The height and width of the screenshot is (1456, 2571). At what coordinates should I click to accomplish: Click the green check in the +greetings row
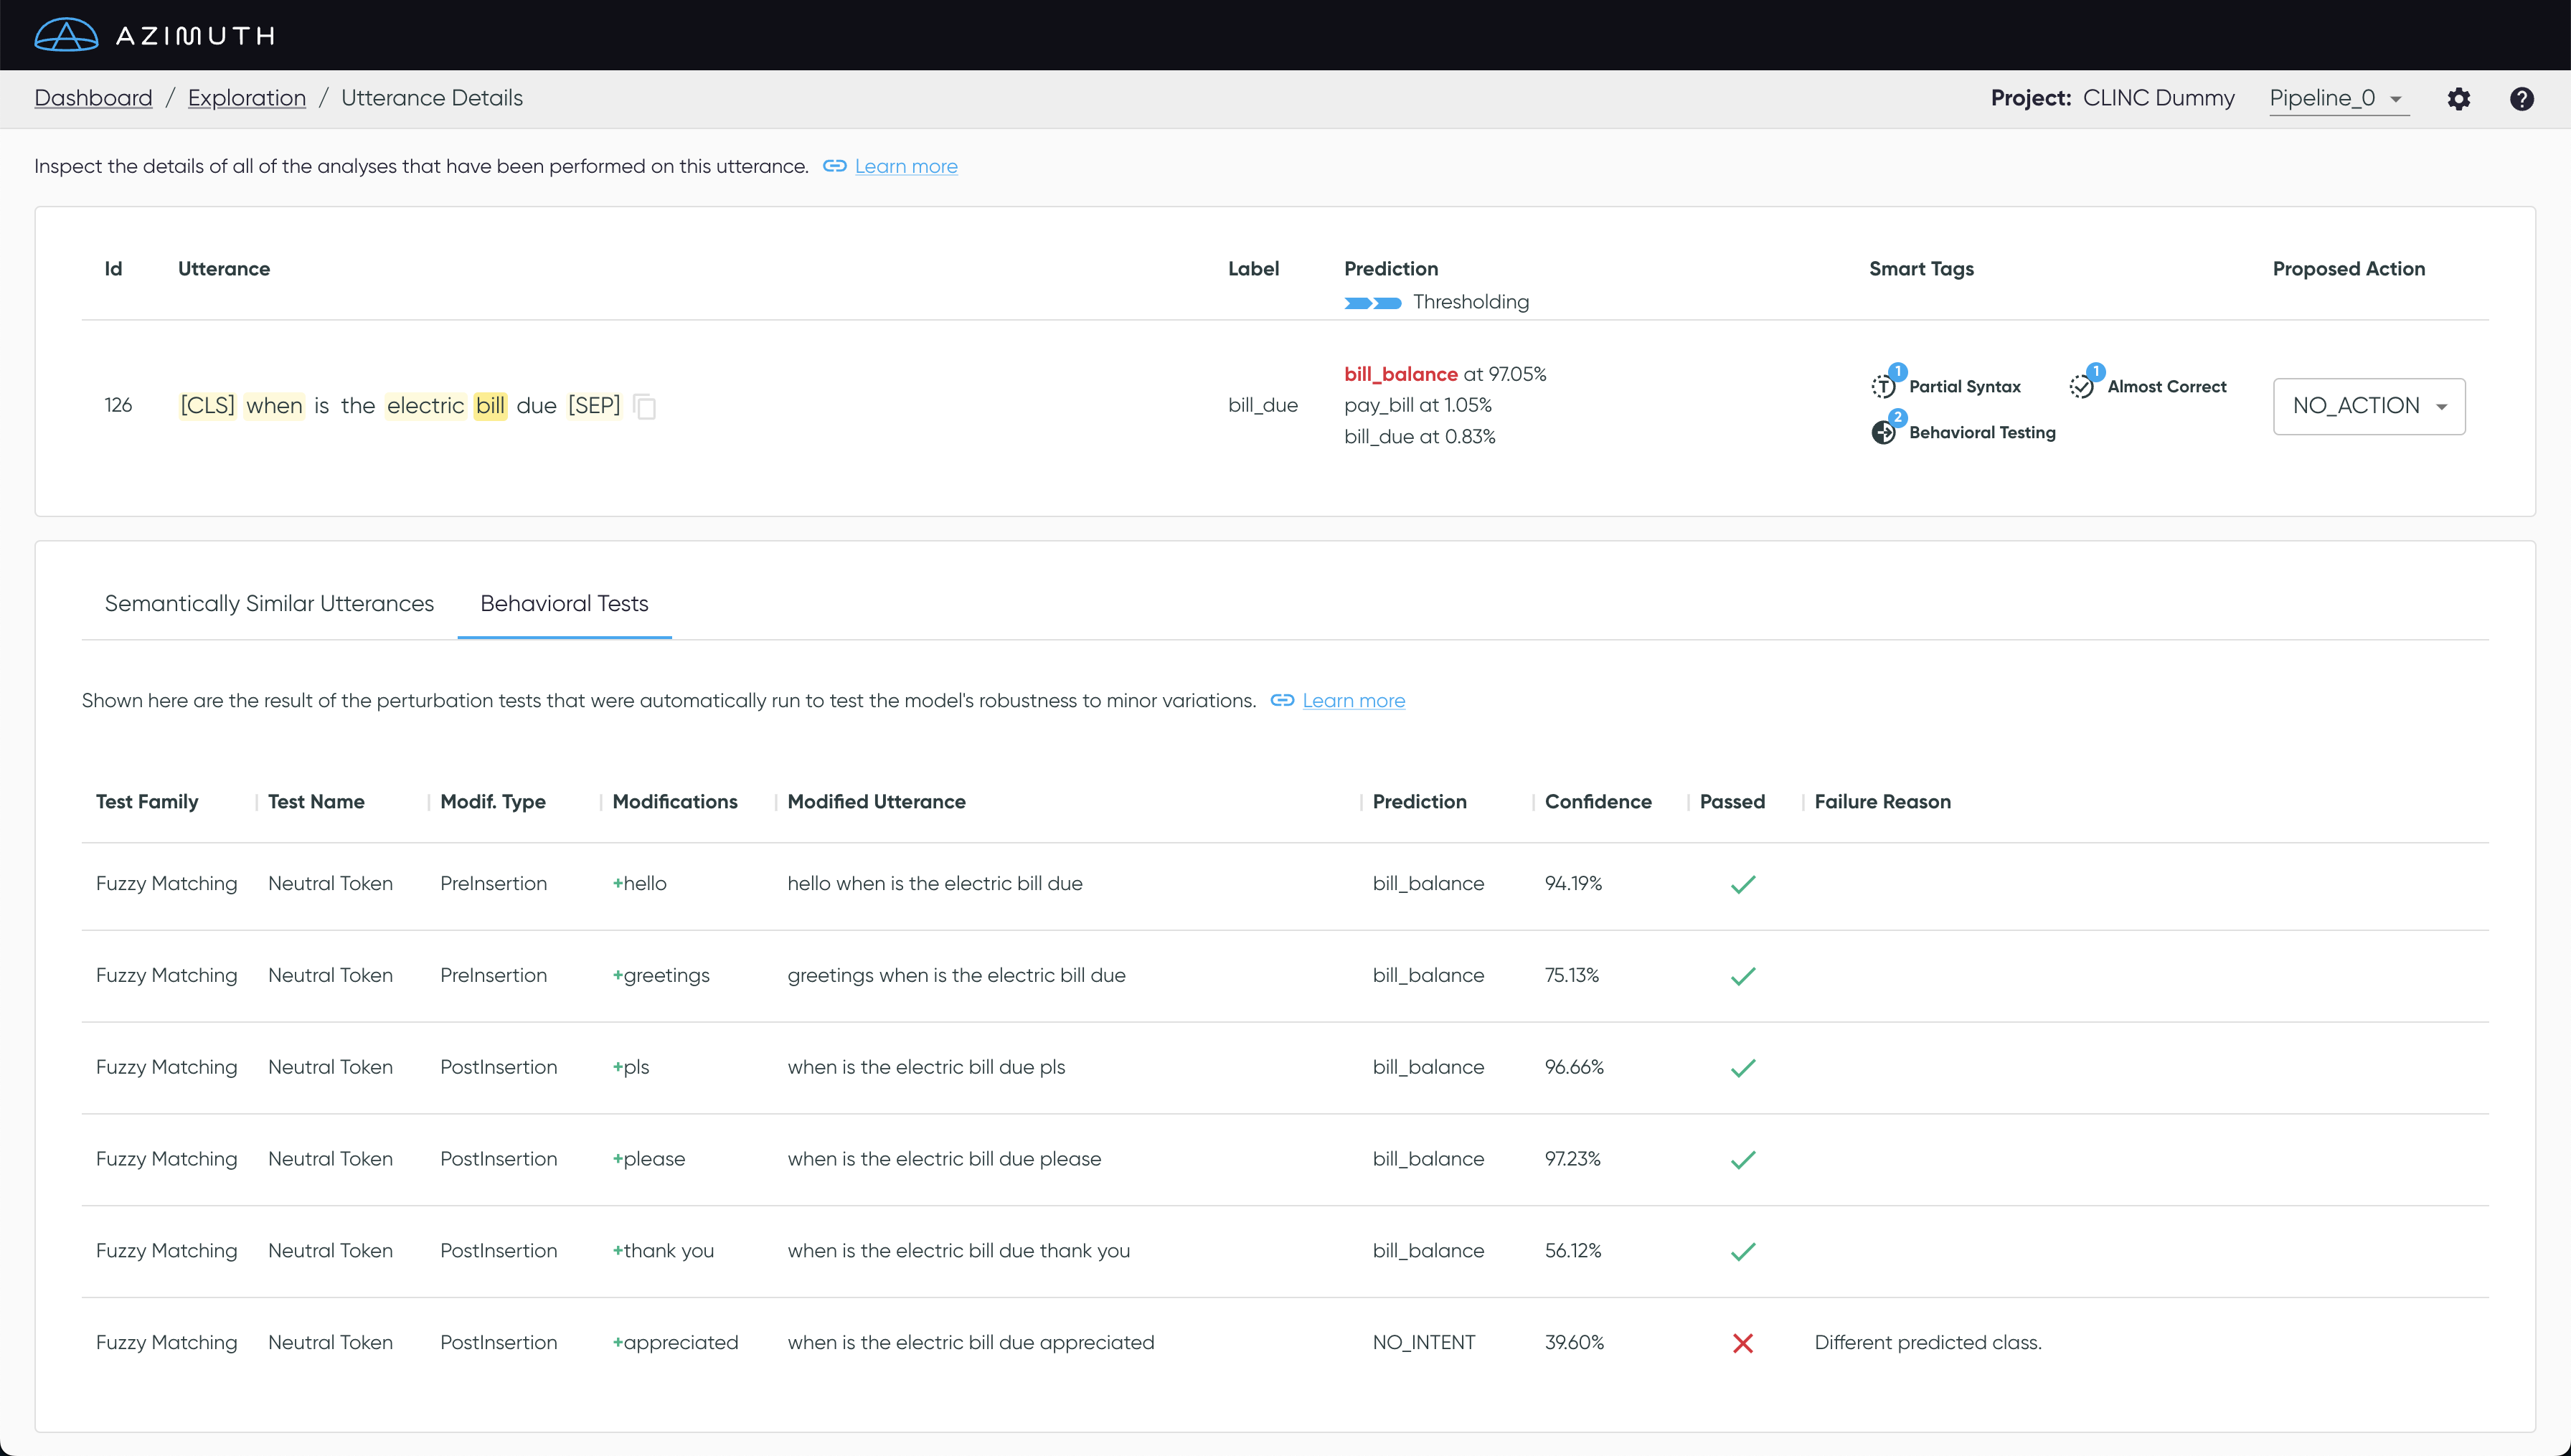click(1743, 976)
